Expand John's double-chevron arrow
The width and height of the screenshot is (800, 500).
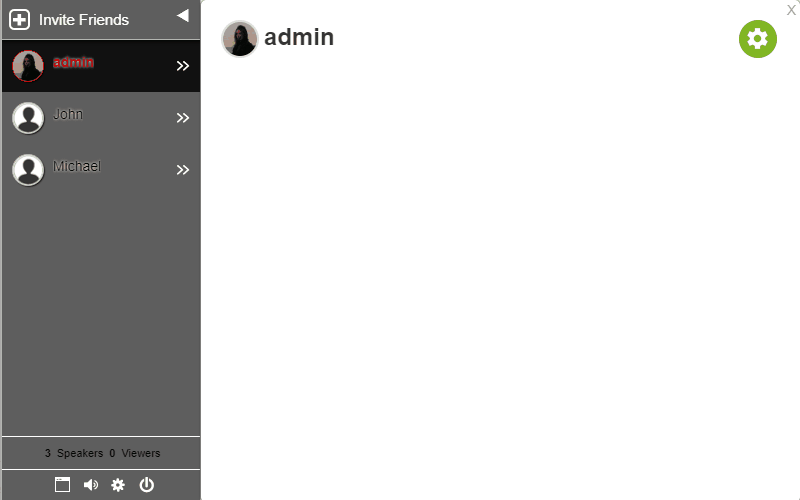point(183,118)
